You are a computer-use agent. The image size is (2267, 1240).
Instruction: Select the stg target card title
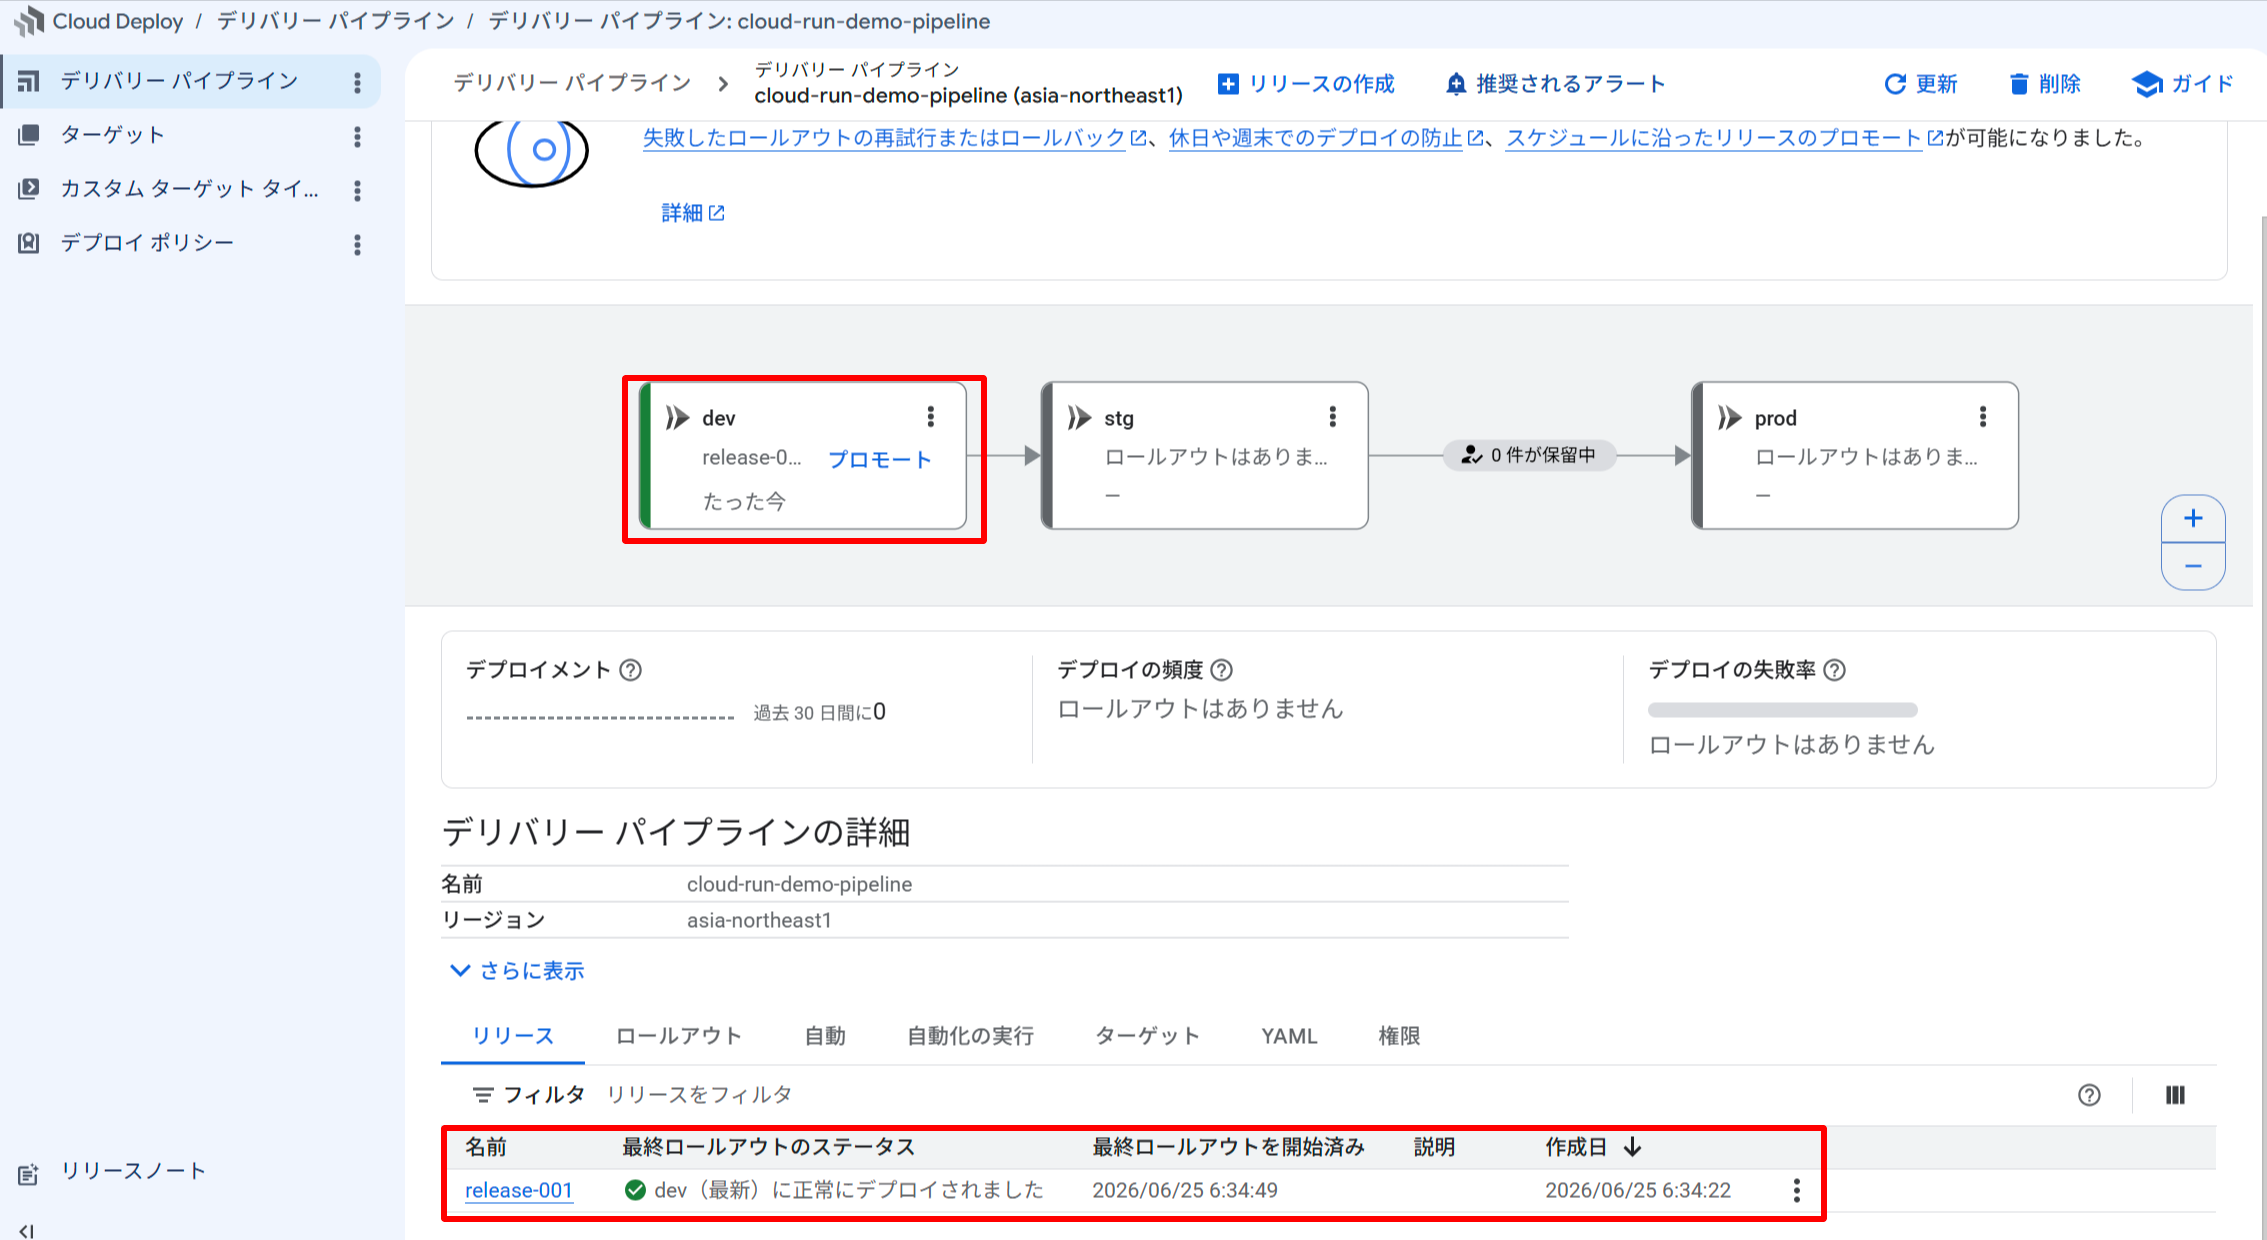tap(1119, 418)
